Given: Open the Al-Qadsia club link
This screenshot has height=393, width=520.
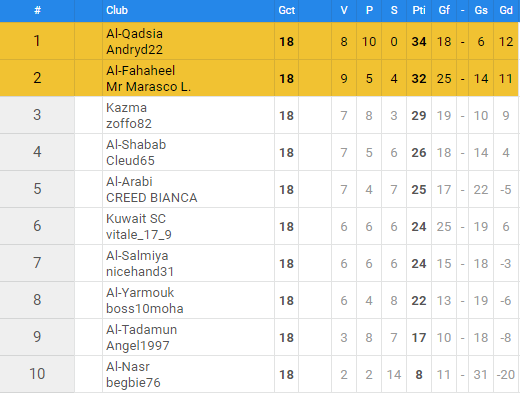Looking at the screenshot, I should coord(134,34).
